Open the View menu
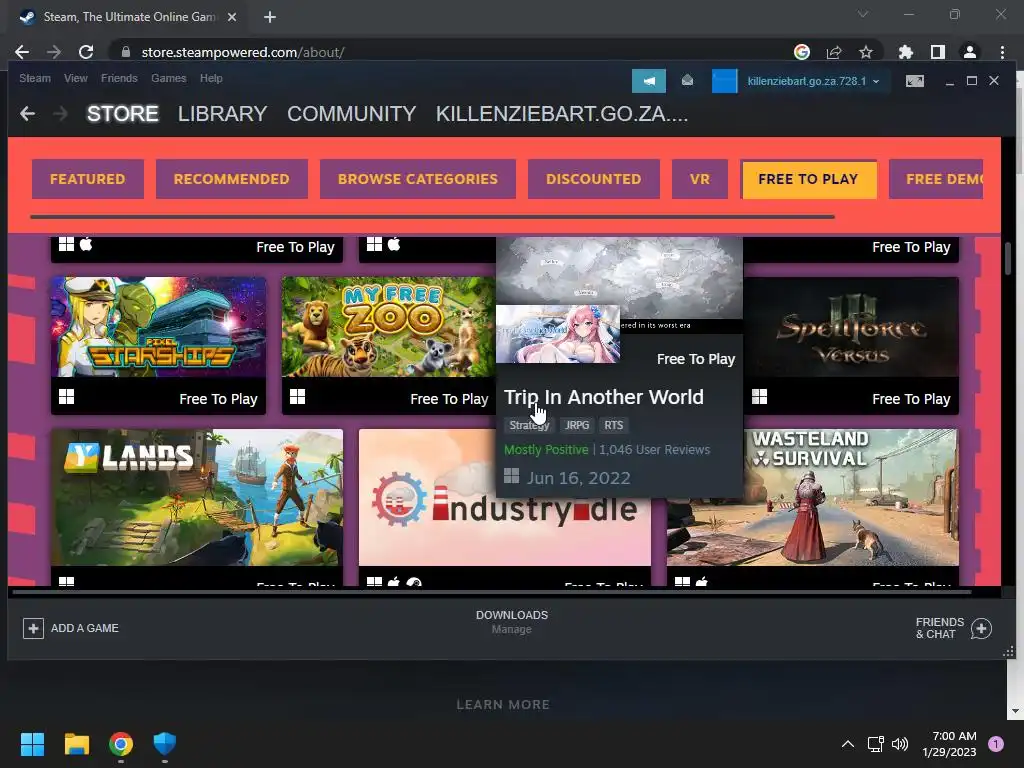The image size is (1024, 768). pyautogui.click(x=76, y=78)
